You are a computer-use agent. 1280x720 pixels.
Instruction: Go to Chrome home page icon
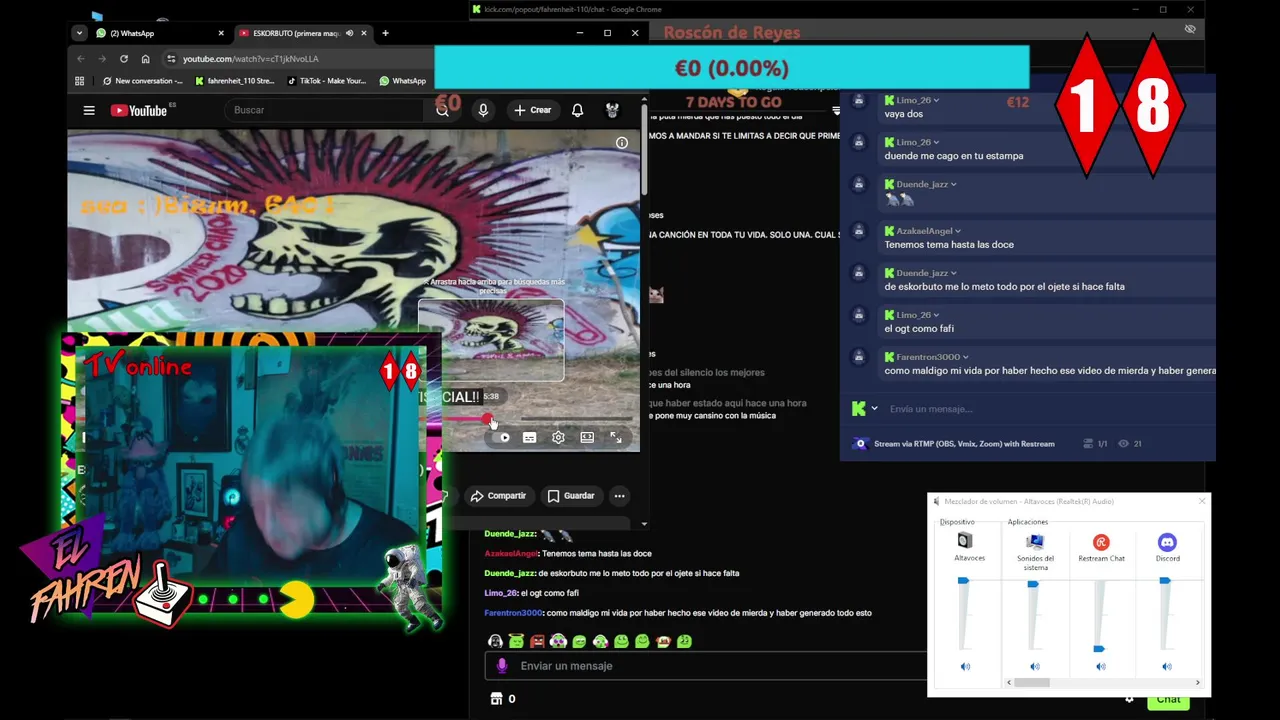point(145,59)
